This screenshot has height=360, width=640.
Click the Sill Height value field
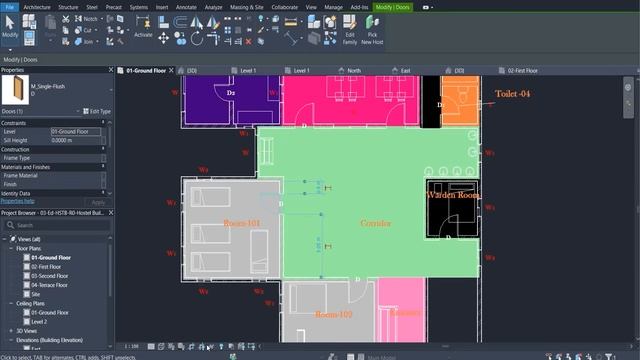tap(76, 140)
